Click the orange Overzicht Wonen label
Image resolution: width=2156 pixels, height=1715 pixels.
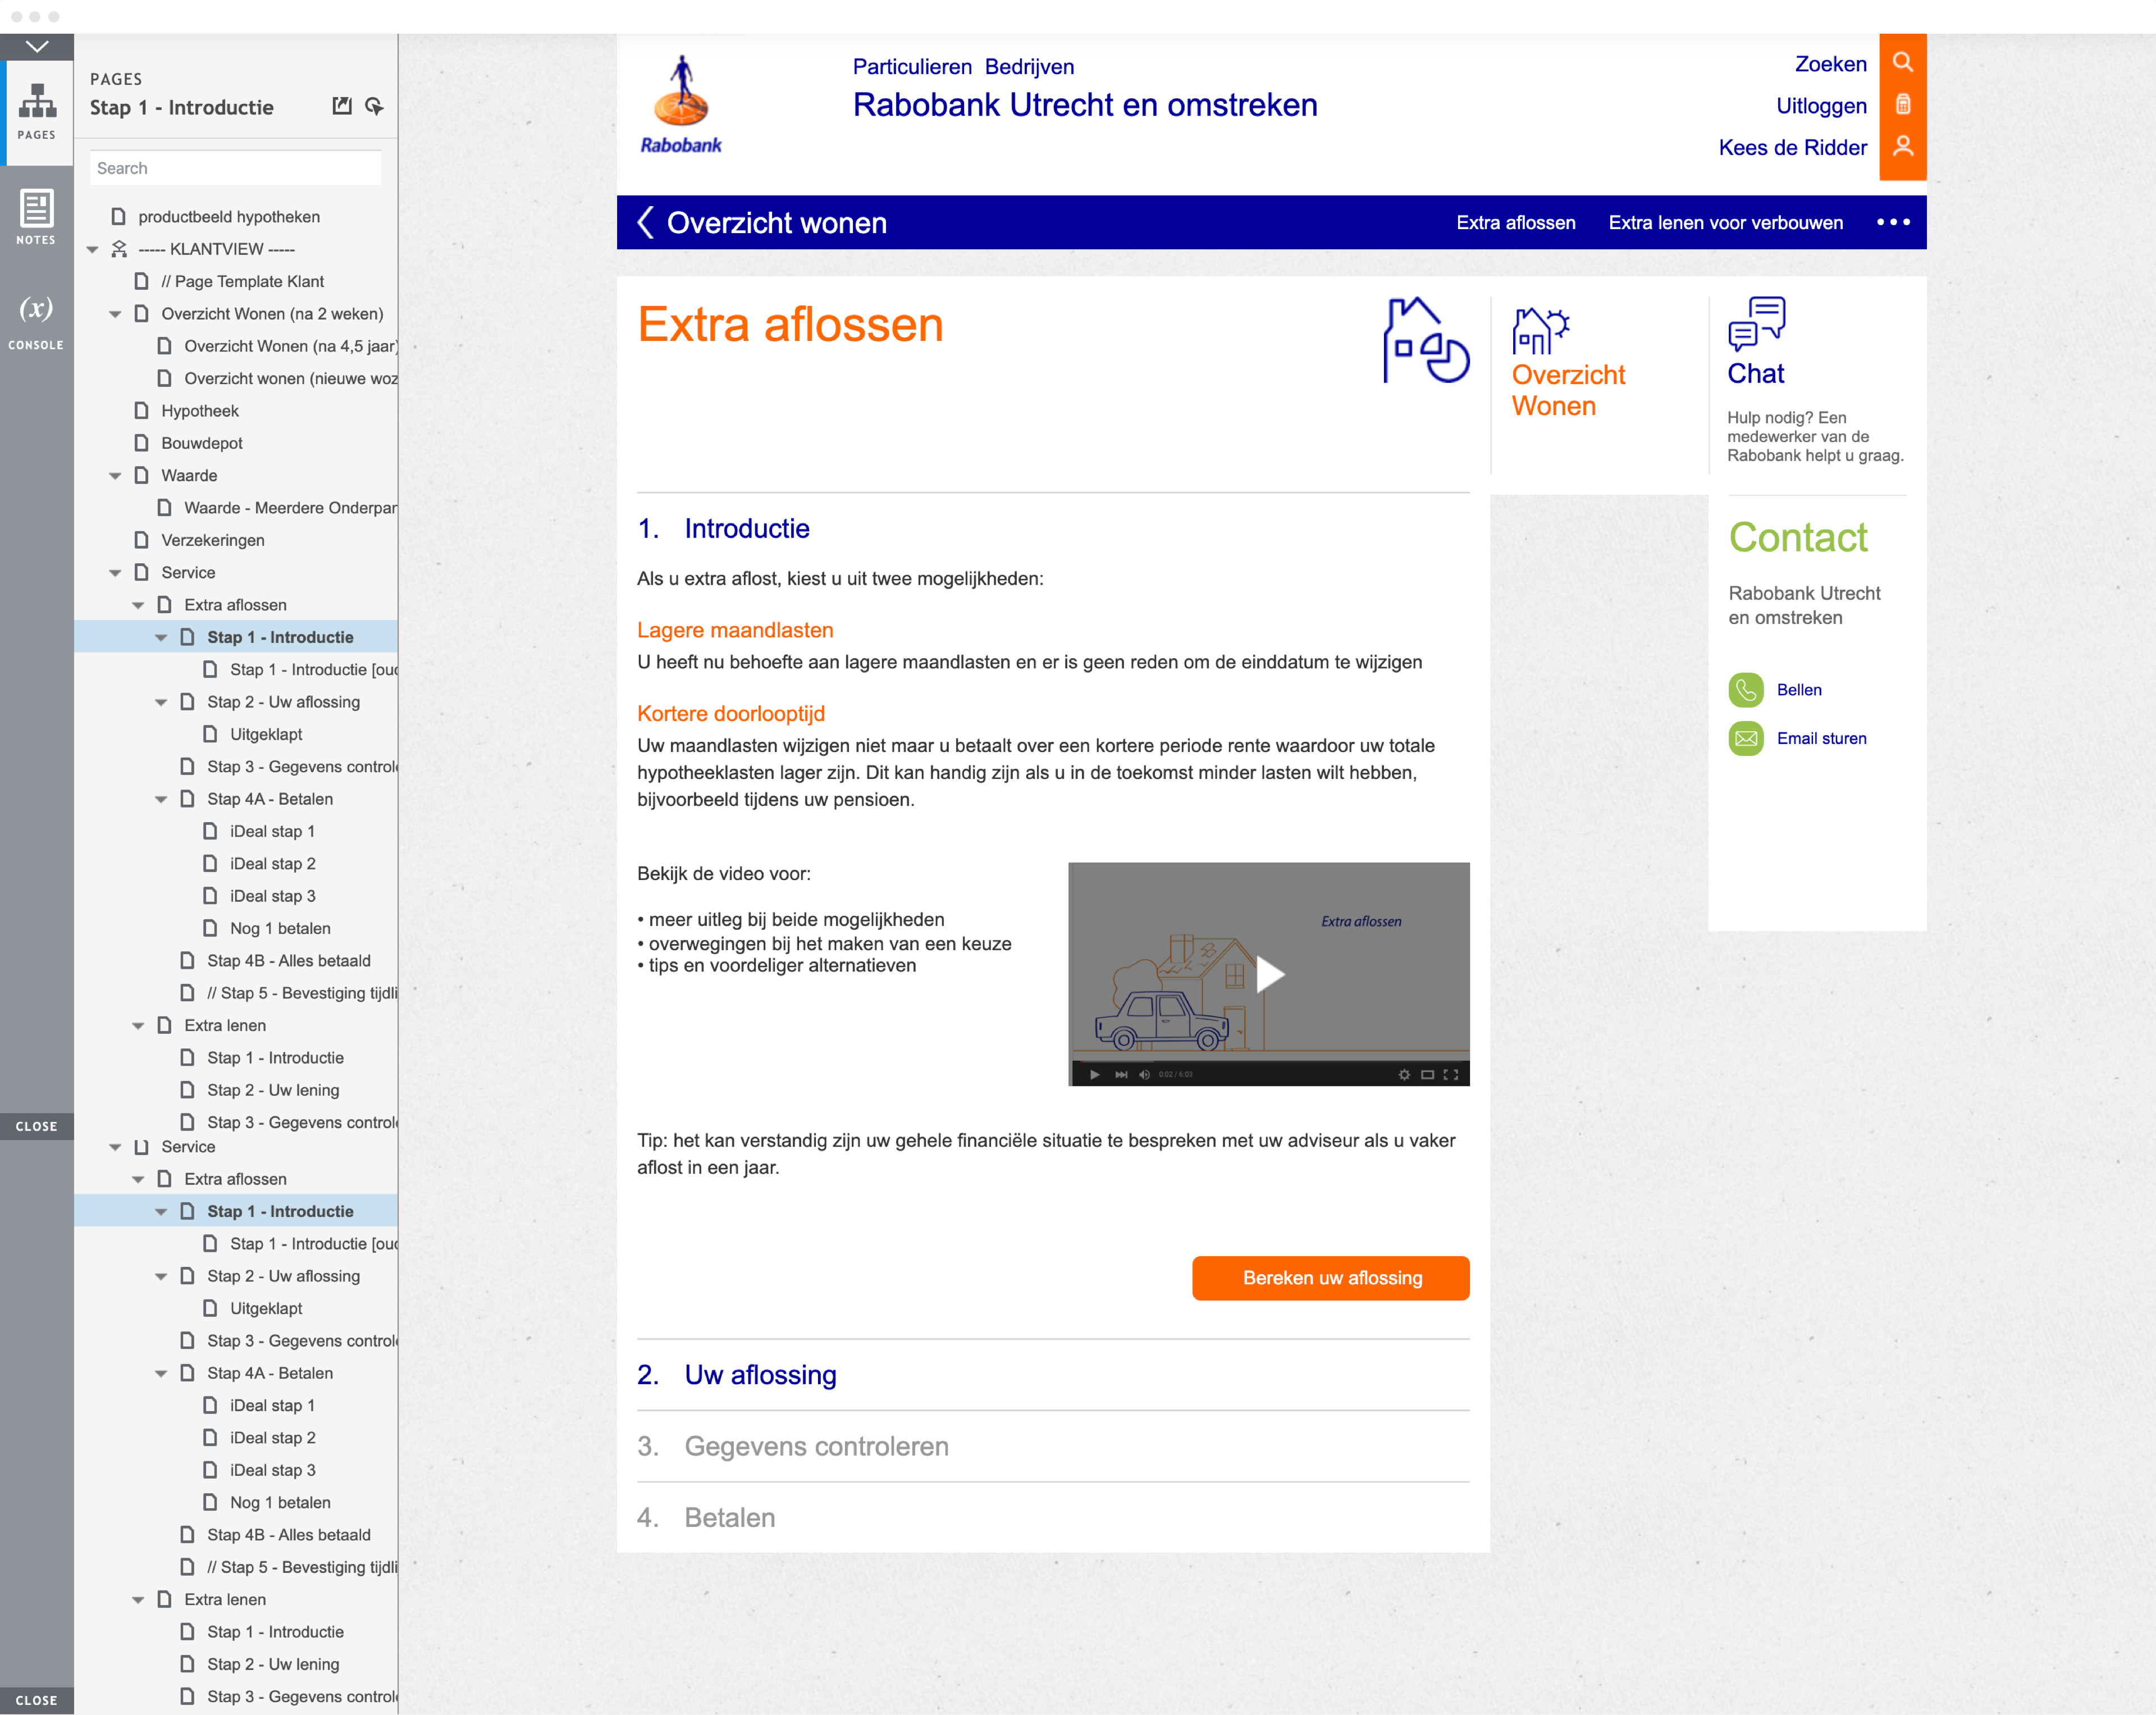coord(1568,390)
